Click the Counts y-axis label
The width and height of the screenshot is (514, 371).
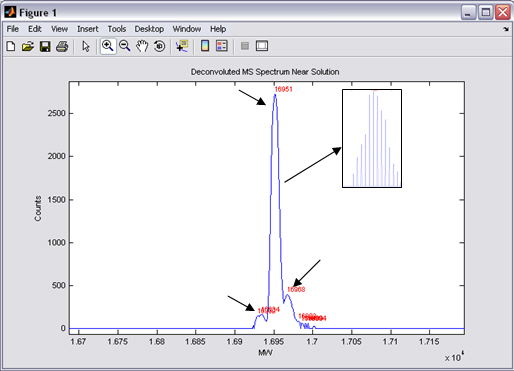coord(38,208)
